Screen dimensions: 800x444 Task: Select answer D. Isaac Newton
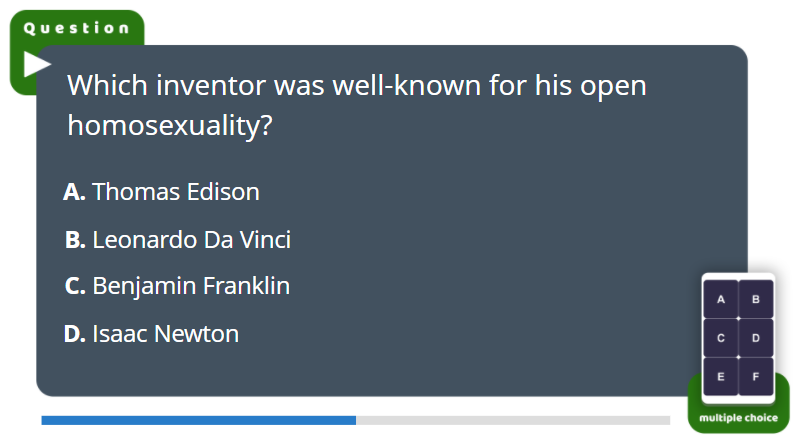tap(151, 334)
